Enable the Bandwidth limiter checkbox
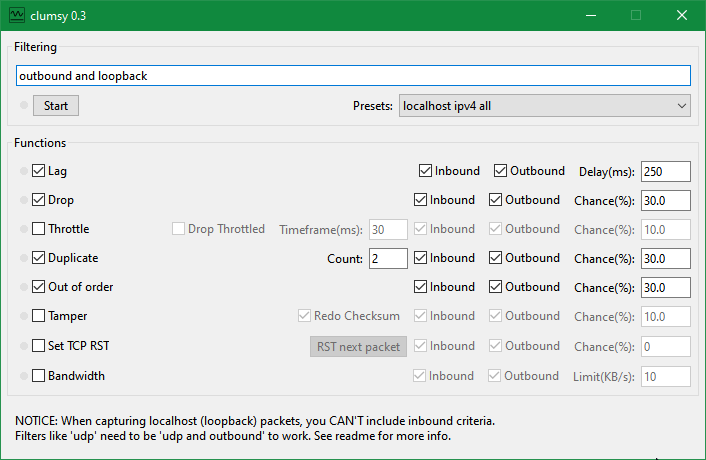This screenshot has height=460, width=706. pyautogui.click(x=38, y=376)
